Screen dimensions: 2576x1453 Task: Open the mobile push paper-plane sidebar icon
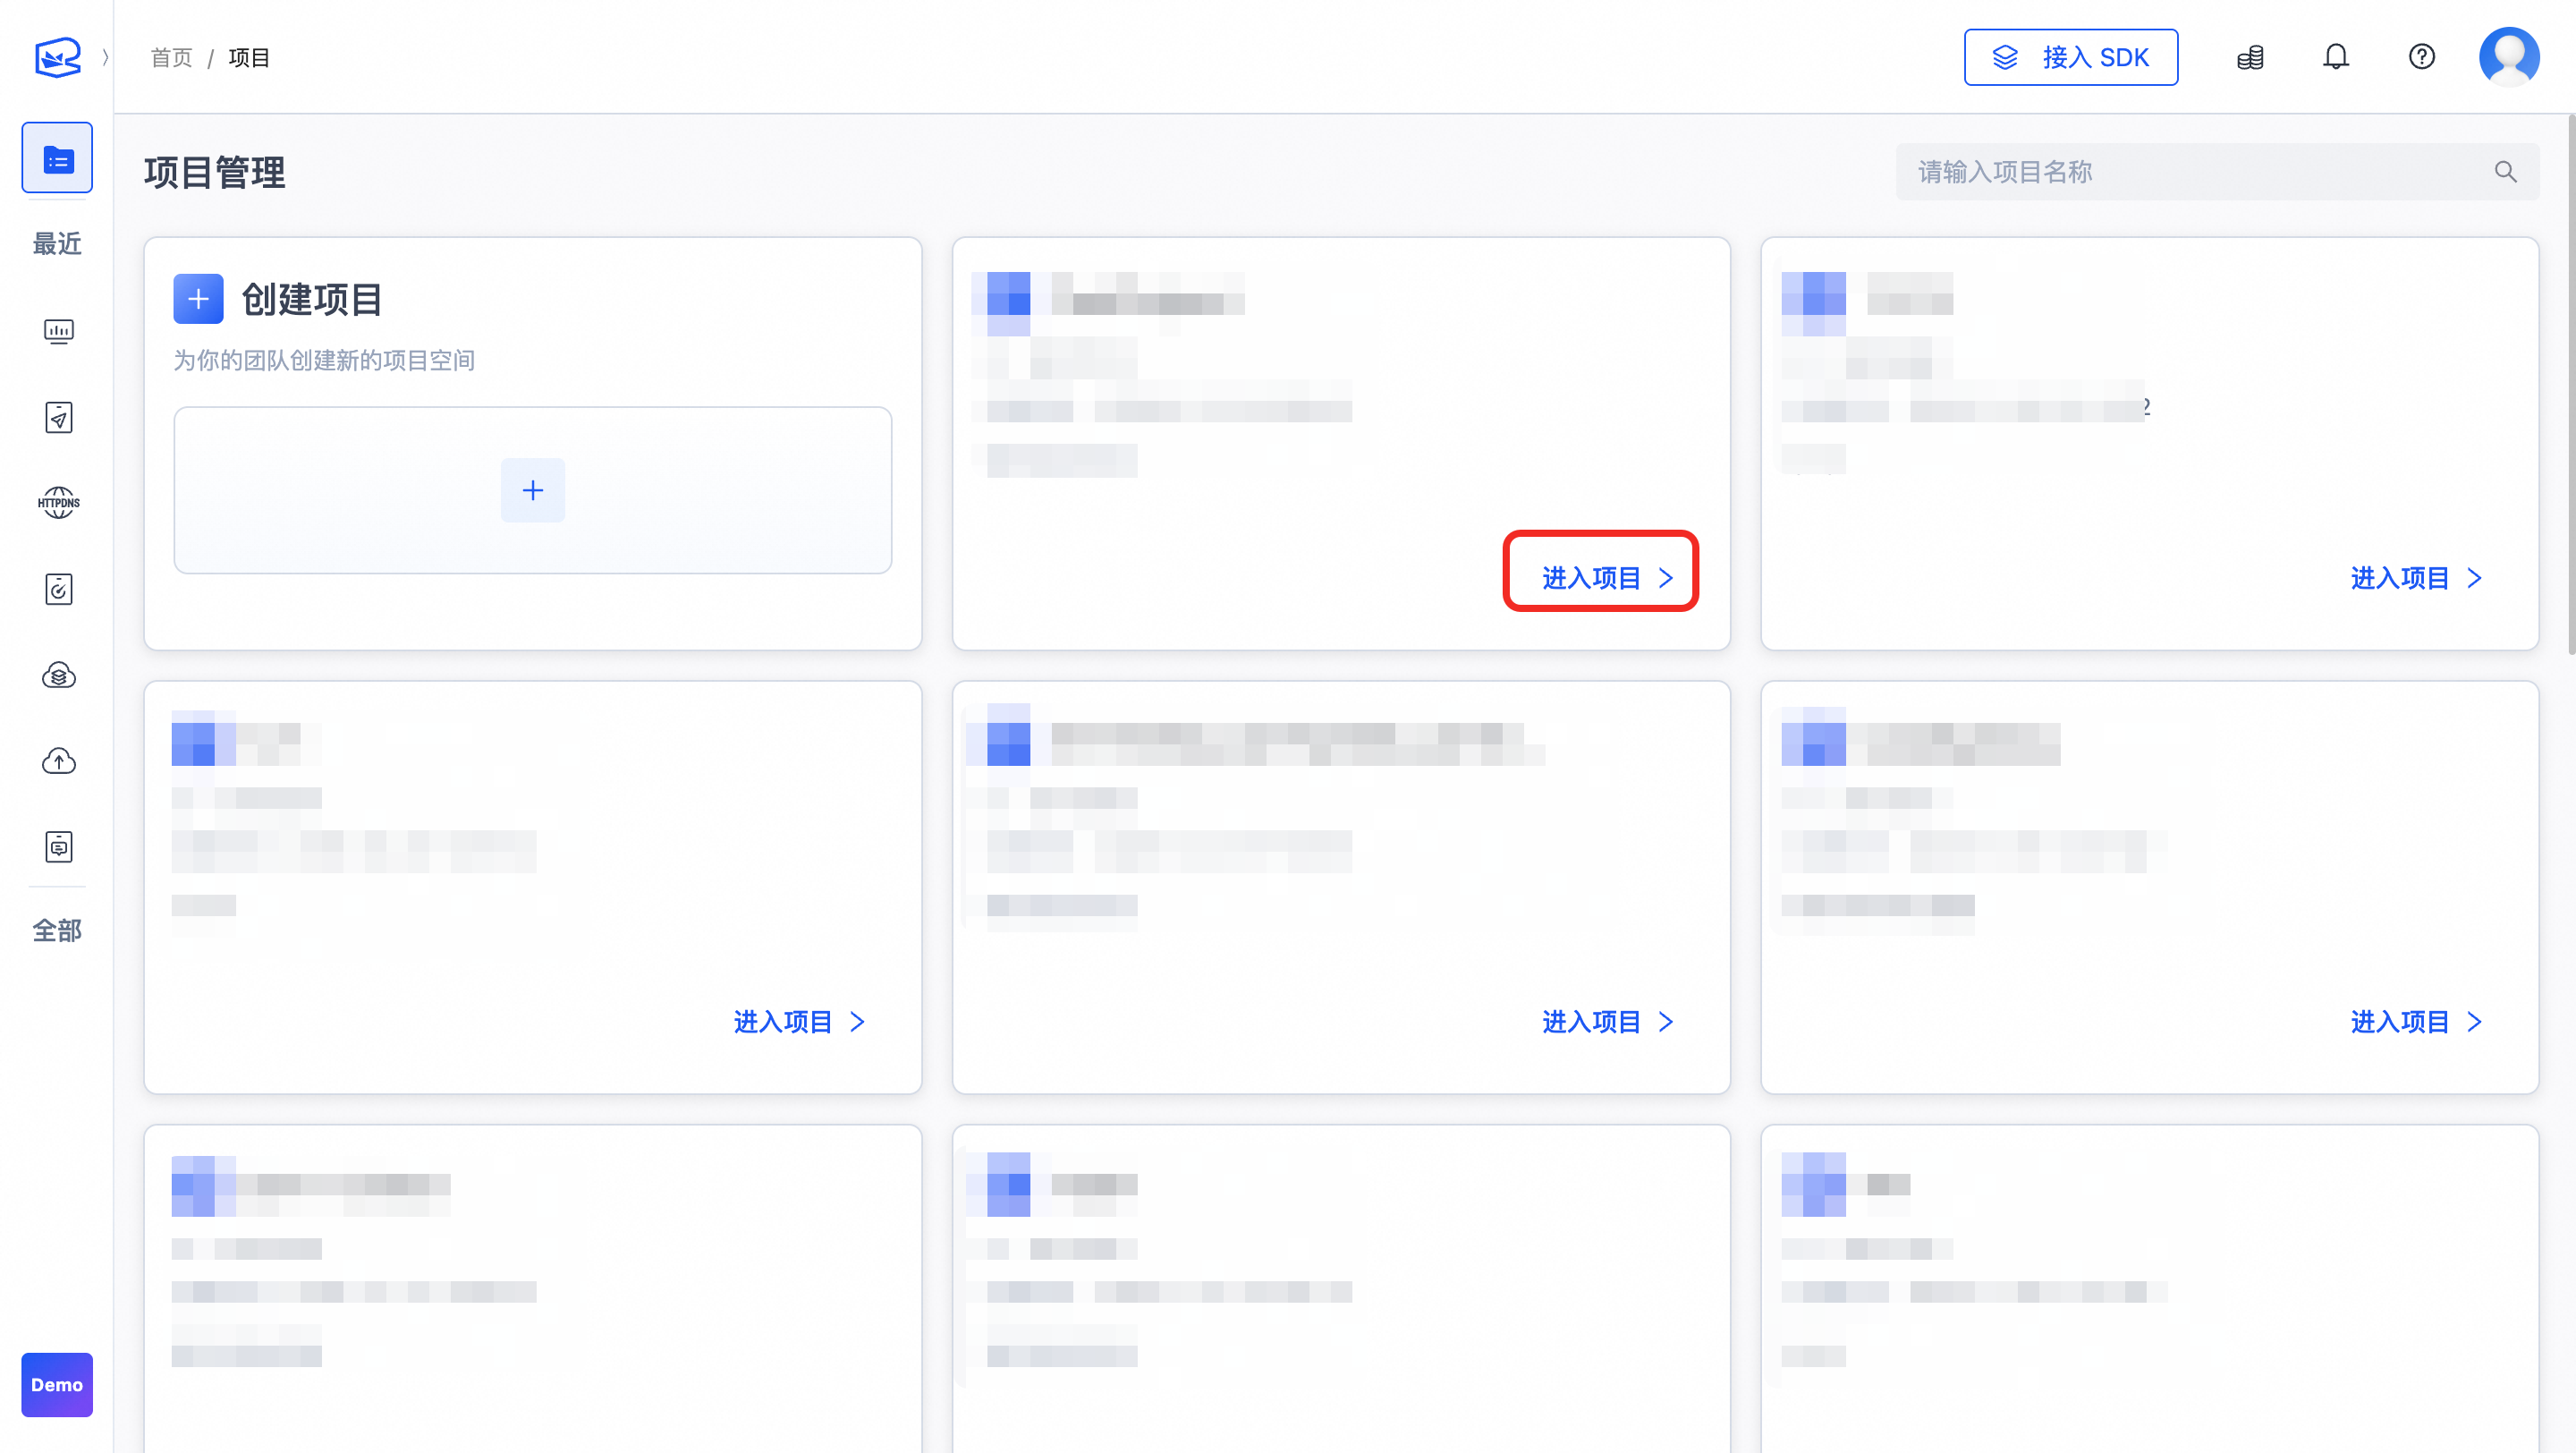[58, 417]
